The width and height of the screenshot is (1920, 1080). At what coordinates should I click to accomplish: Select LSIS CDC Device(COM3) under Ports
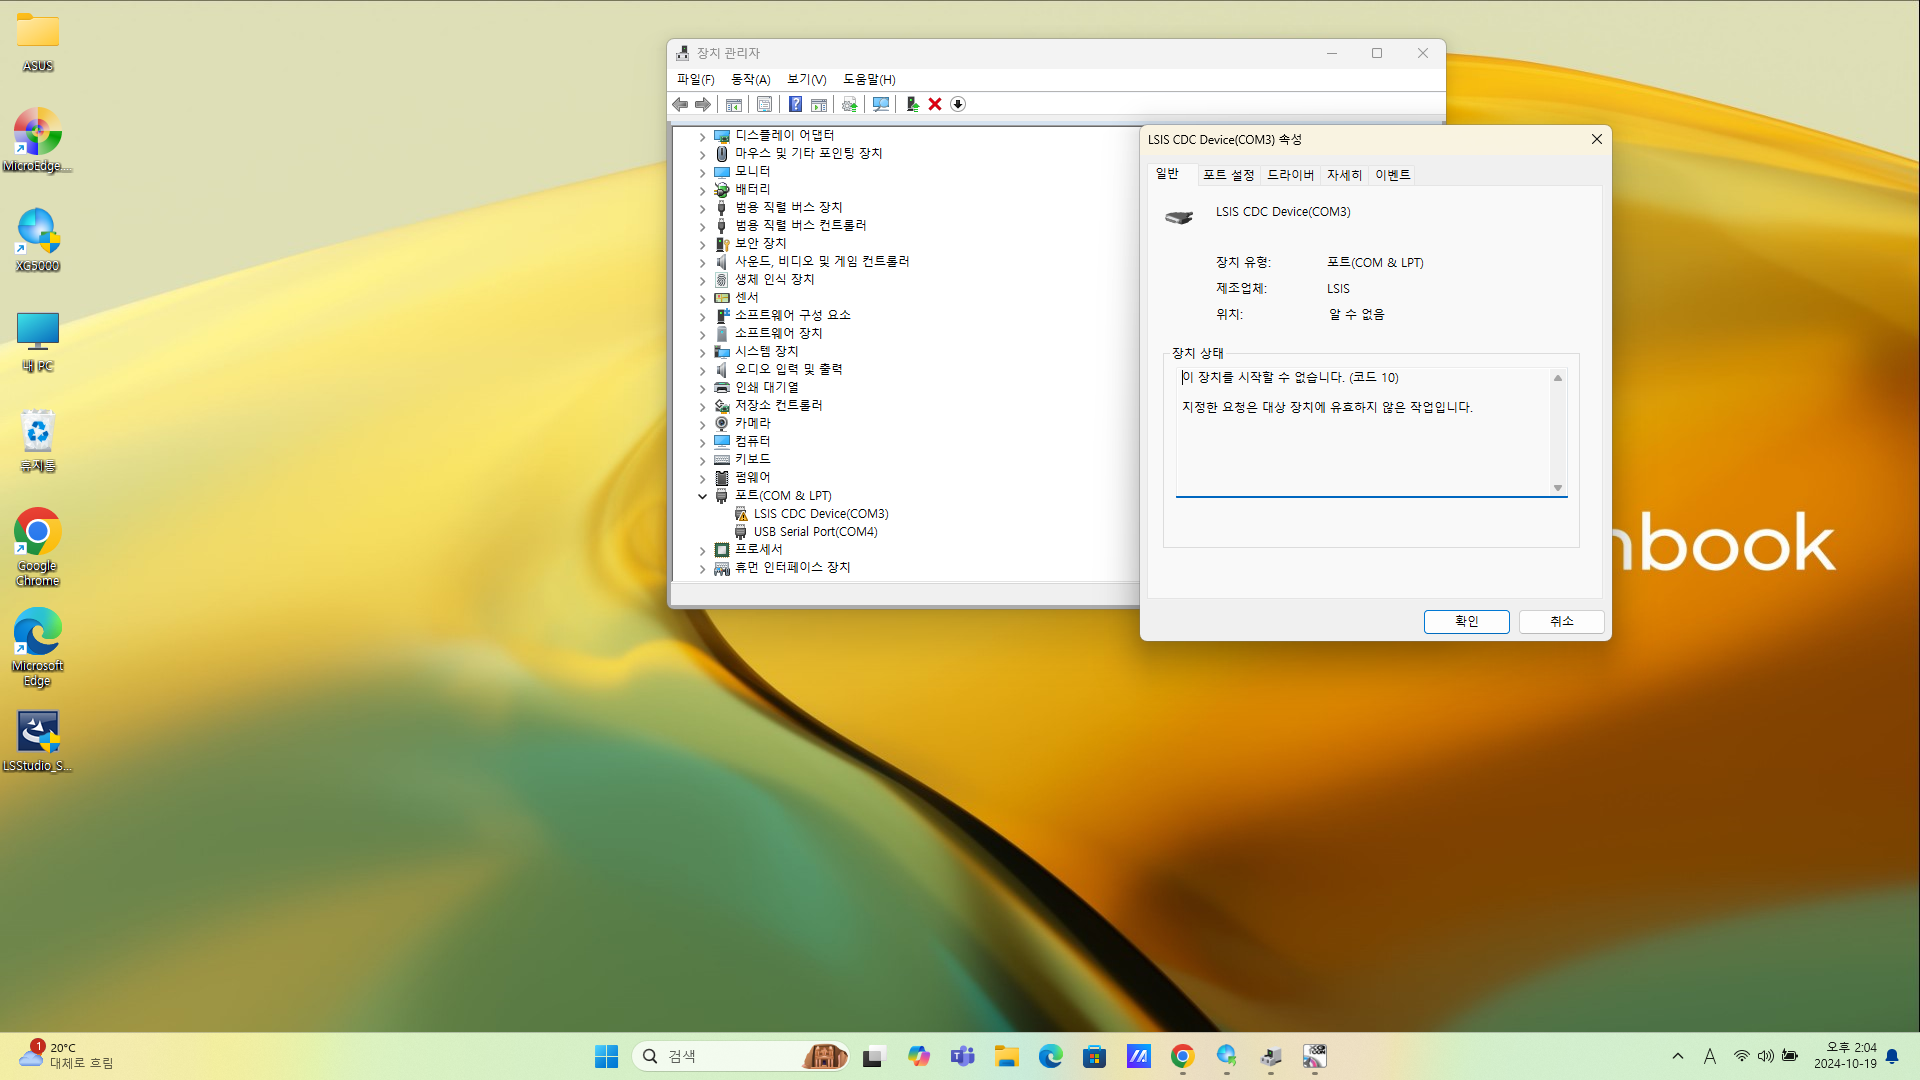tap(820, 513)
